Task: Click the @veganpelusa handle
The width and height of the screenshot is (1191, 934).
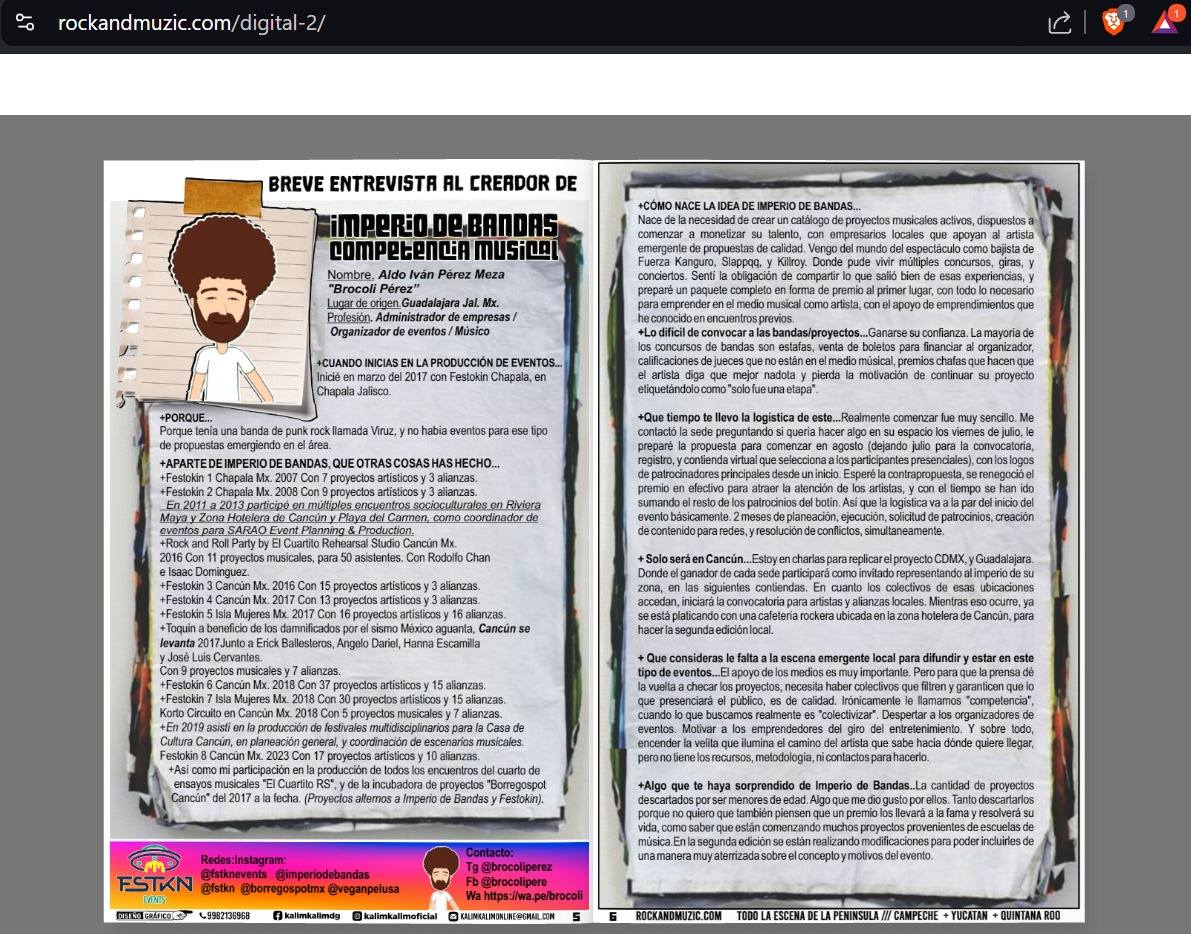Action: (363, 888)
